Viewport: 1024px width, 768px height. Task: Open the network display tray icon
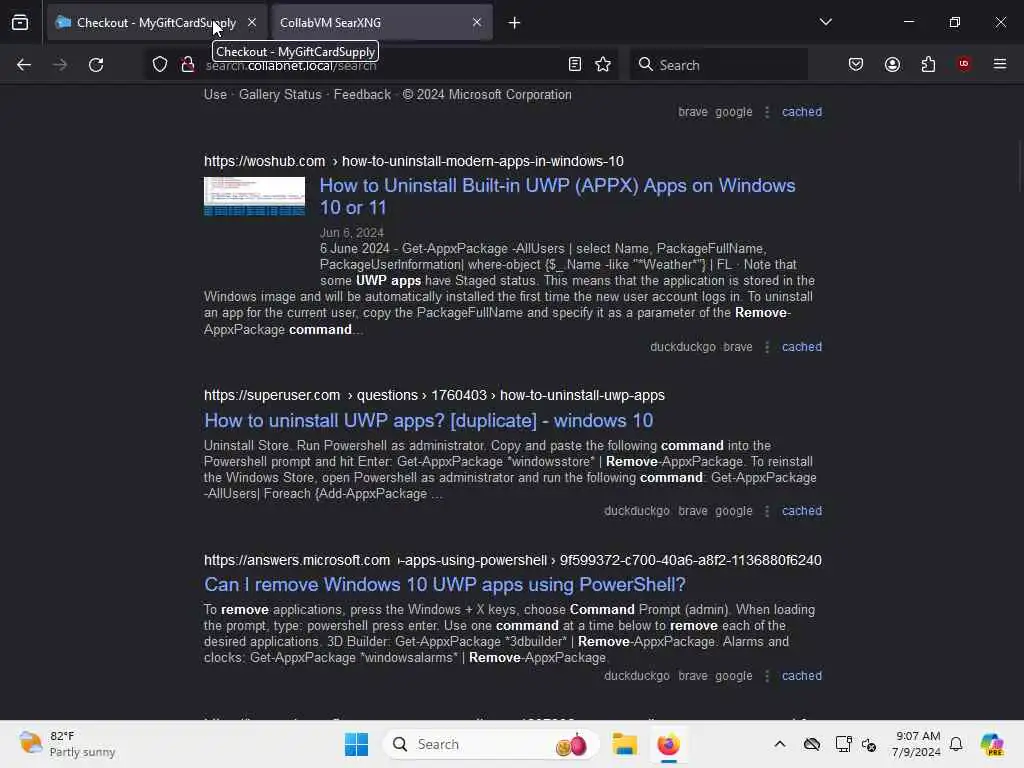click(843, 744)
